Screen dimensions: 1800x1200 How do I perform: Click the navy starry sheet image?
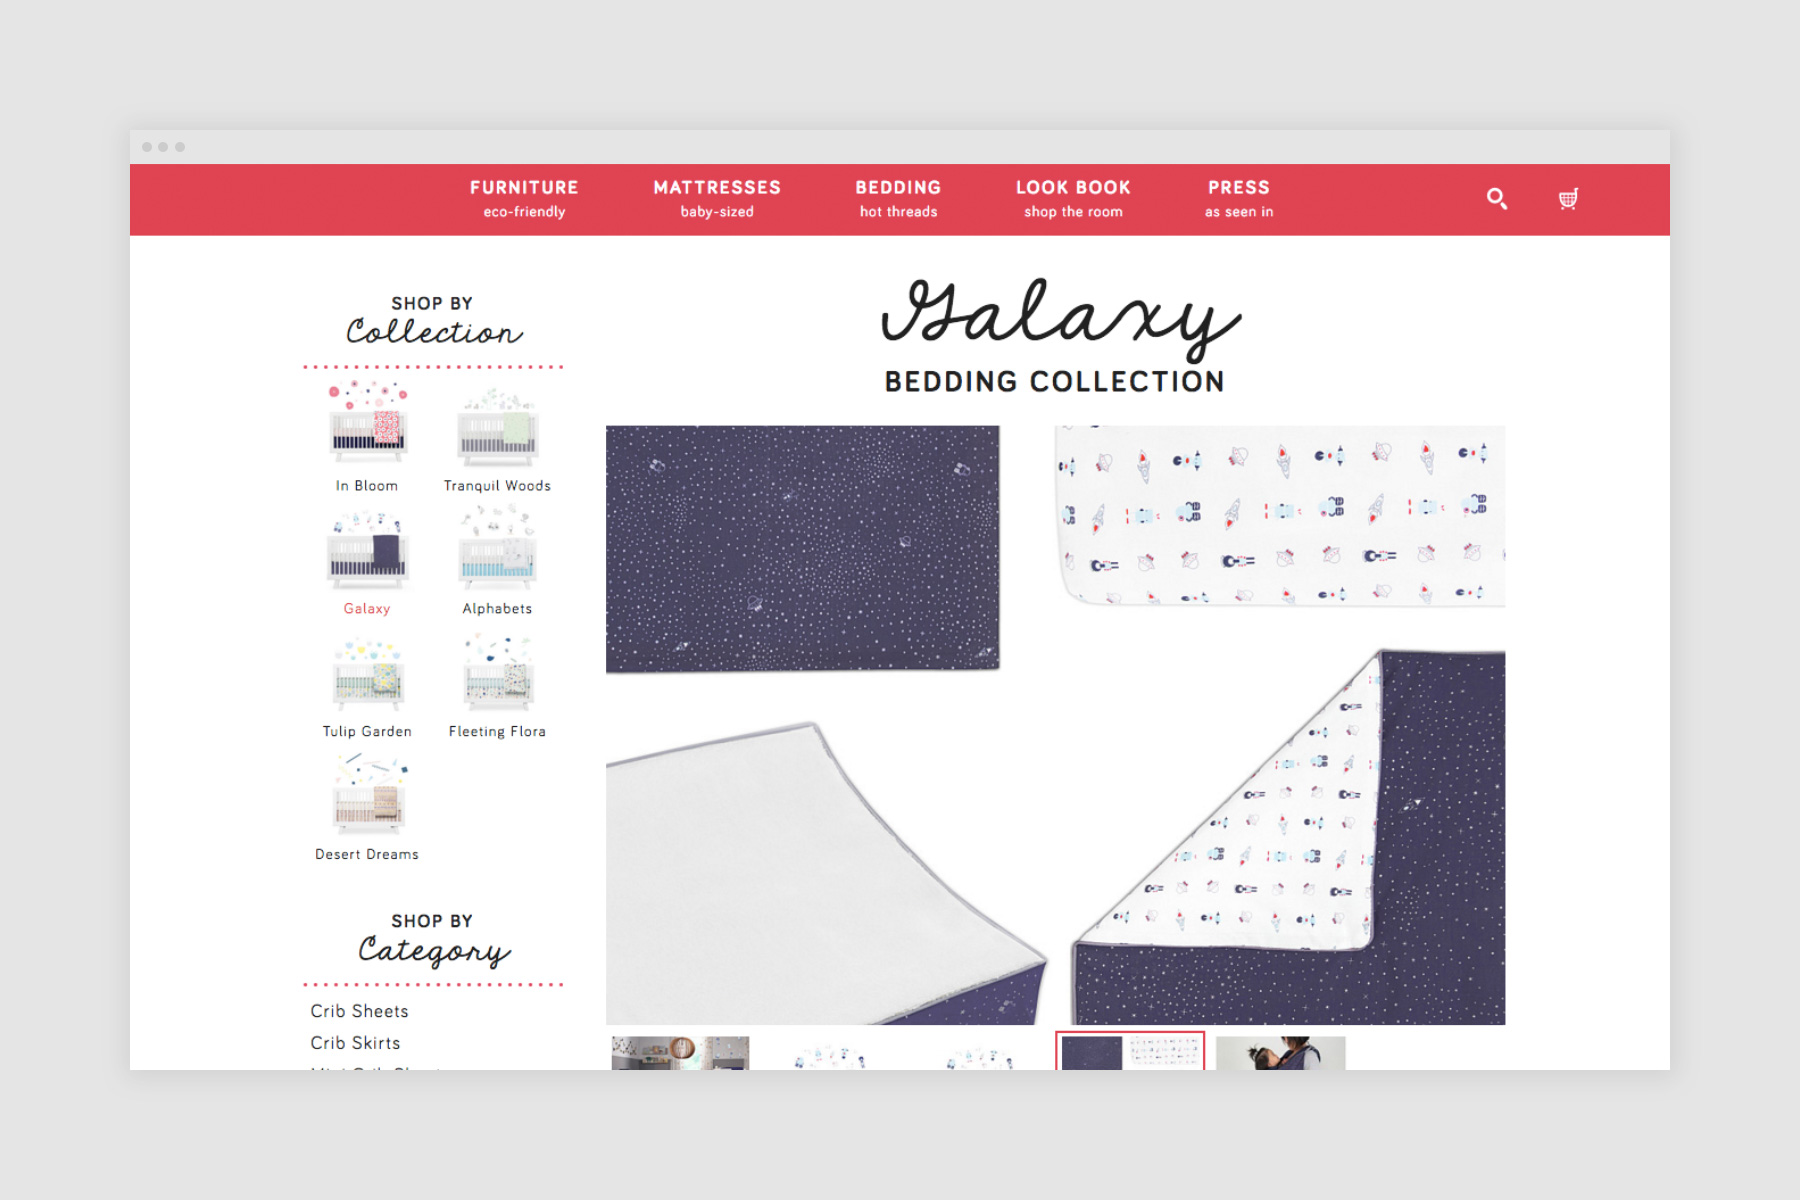(x=803, y=549)
